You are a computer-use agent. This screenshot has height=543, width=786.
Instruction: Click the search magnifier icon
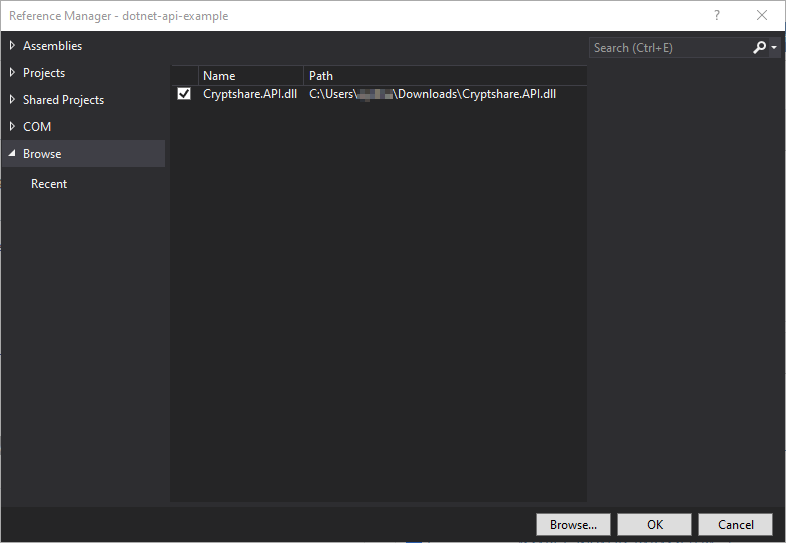[760, 48]
